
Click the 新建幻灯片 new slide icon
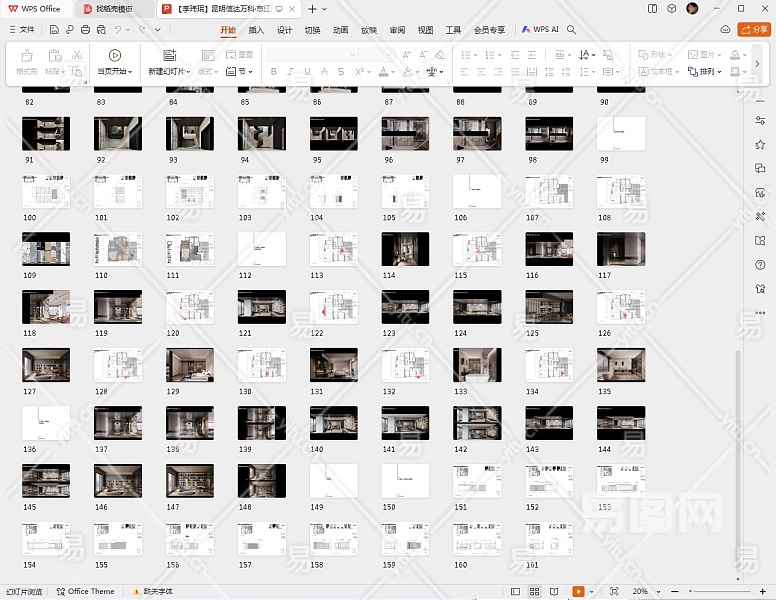click(169, 55)
